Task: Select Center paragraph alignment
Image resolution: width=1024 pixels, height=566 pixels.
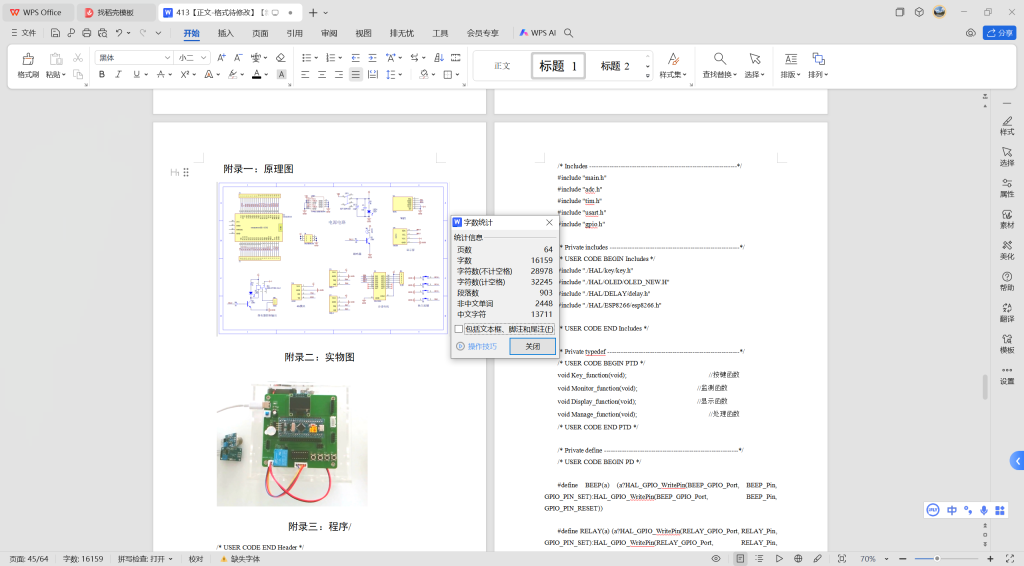Action: (x=322, y=74)
